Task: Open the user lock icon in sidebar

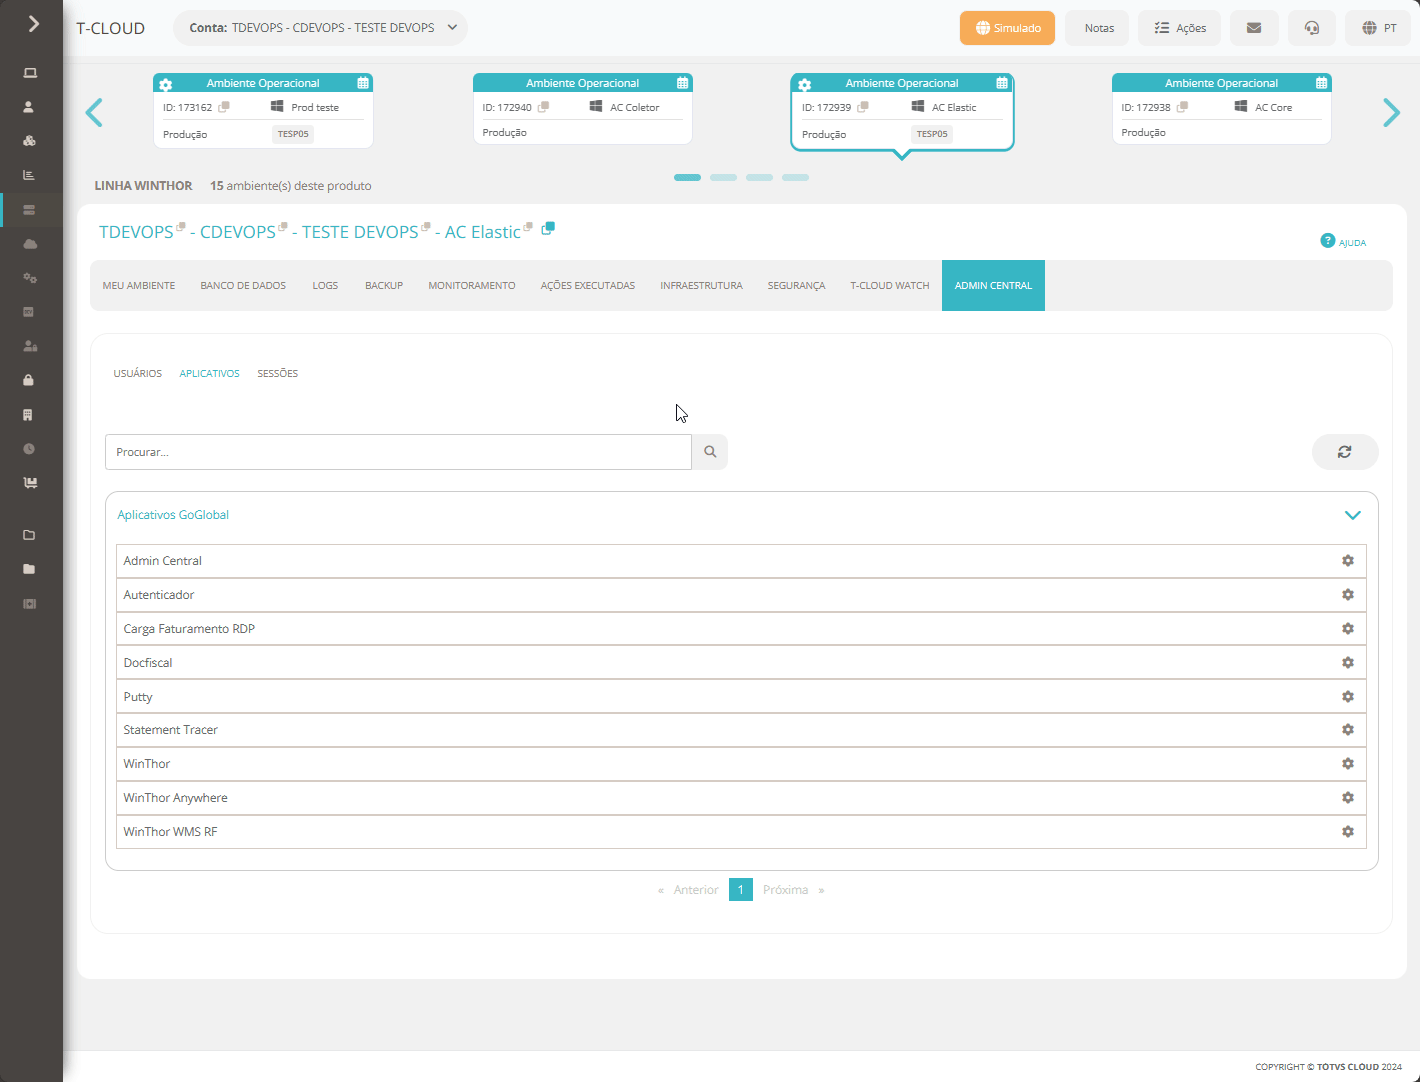Action: (30, 346)
